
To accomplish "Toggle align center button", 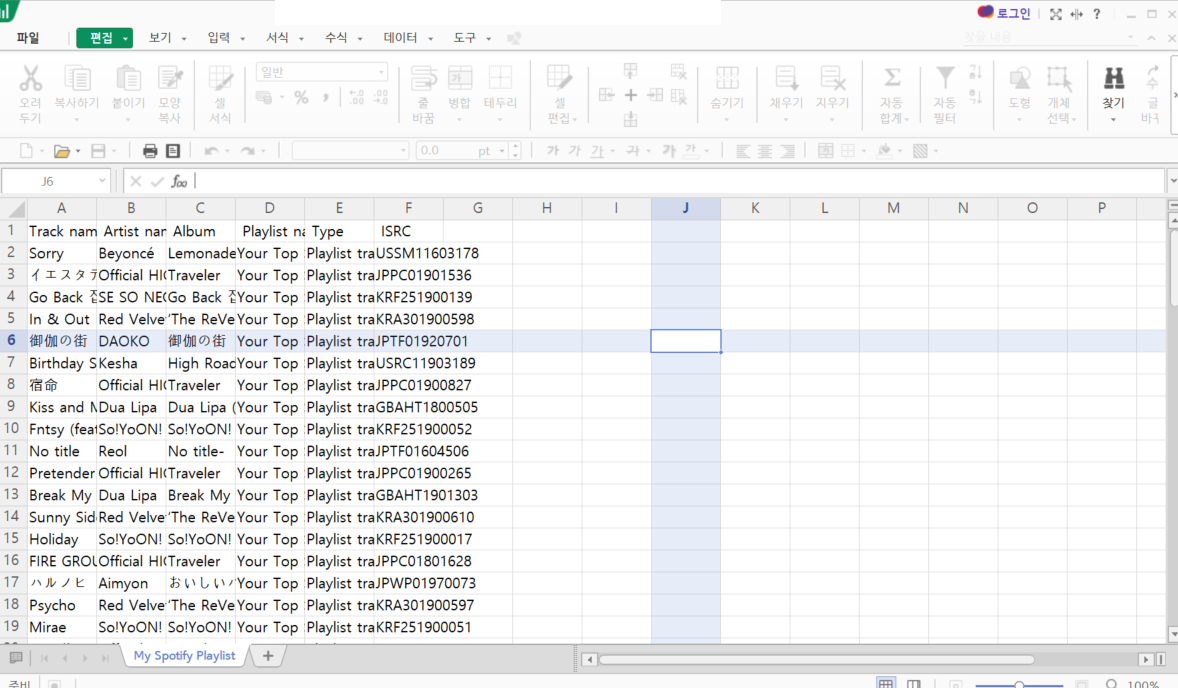I will 765,151.
